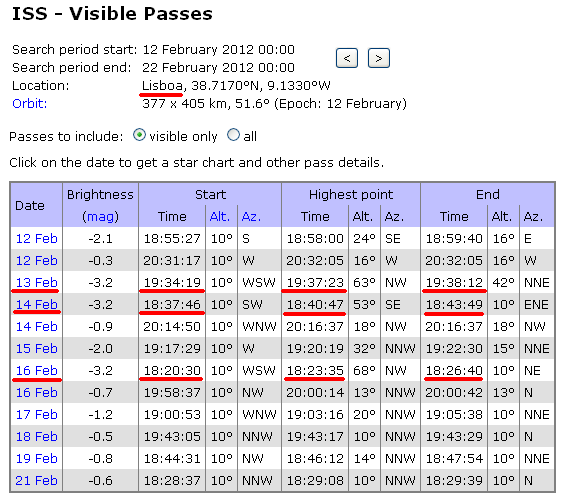Screen dimensions: 563x498
Task: Click highest point time 20:00:14
Action: pyautogui.click(x=315, y=392)
